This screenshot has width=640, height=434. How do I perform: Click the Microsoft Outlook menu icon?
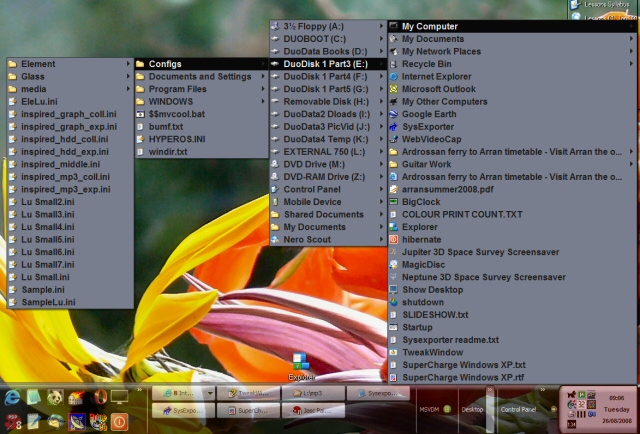393,89
